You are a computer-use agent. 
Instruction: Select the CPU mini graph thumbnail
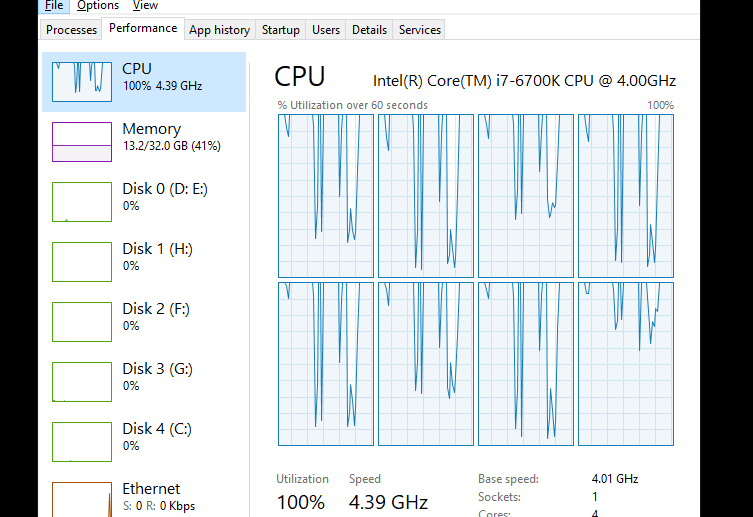[82, 82]
